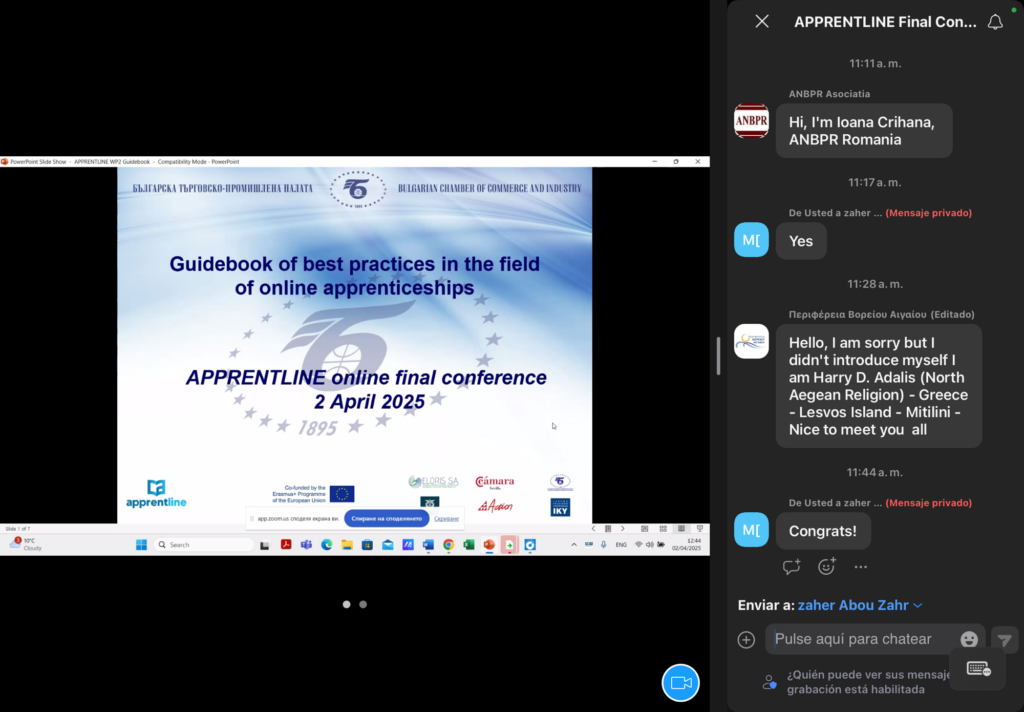Screen dimensions: 1024x712
Task: Click the blue stop sharing button in the banner
Action: pyautogui.click(x=386, y=518)
